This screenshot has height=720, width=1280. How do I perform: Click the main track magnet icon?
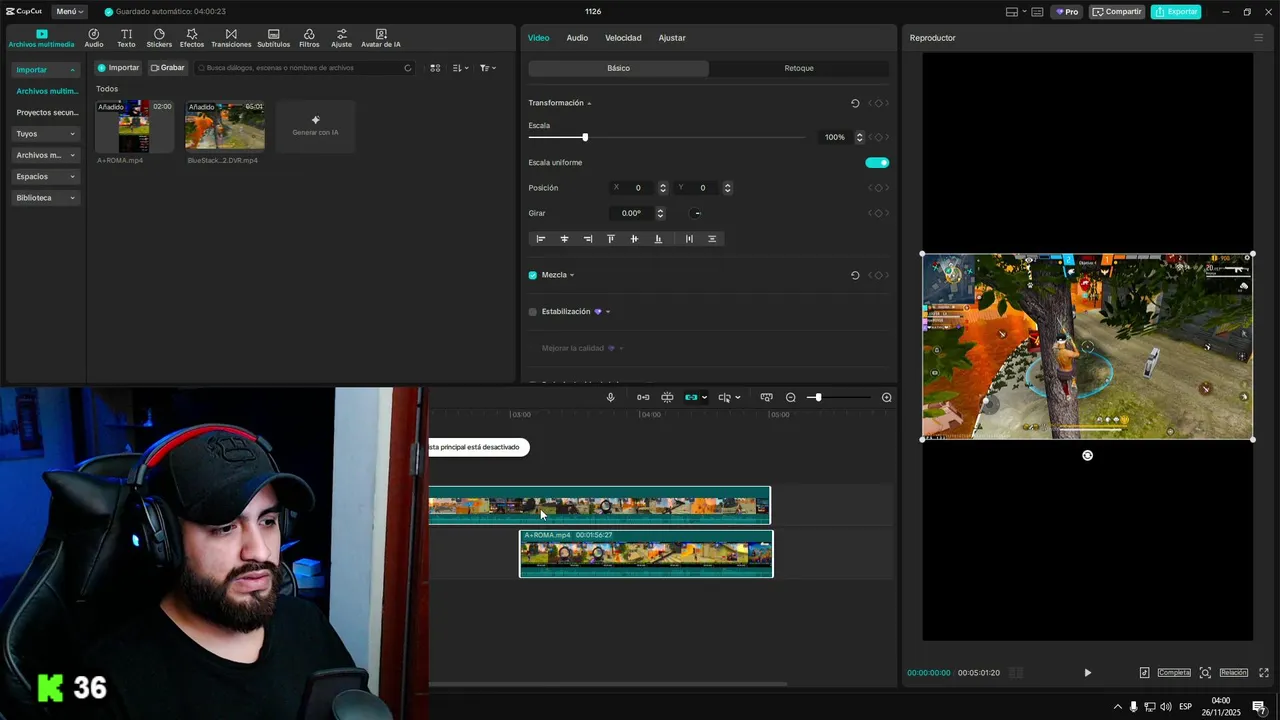pos(643,397)
